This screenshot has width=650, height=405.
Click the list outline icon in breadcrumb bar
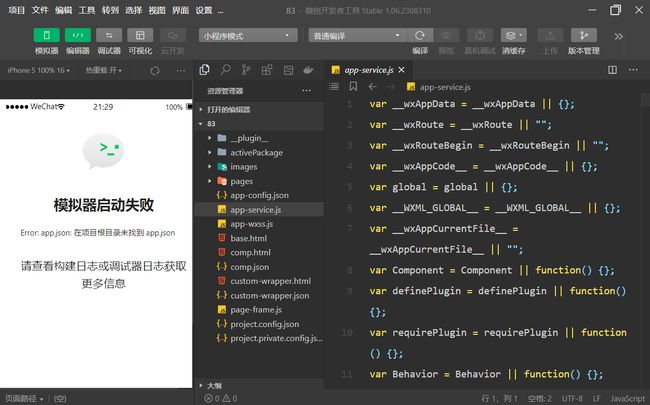tap(334, 86)
